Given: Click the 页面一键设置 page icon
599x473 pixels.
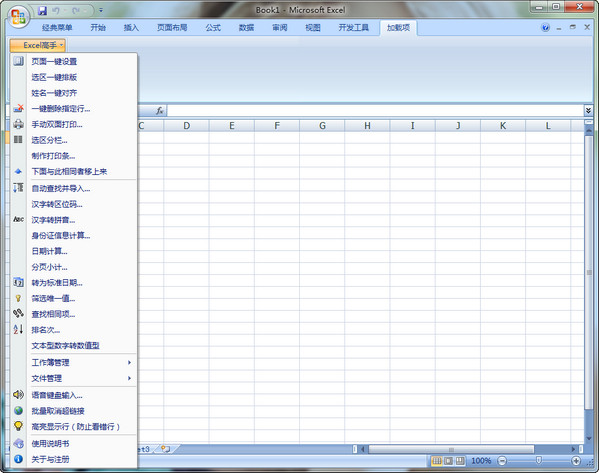Looking at the screenshot, I should [x=18, y=61].
